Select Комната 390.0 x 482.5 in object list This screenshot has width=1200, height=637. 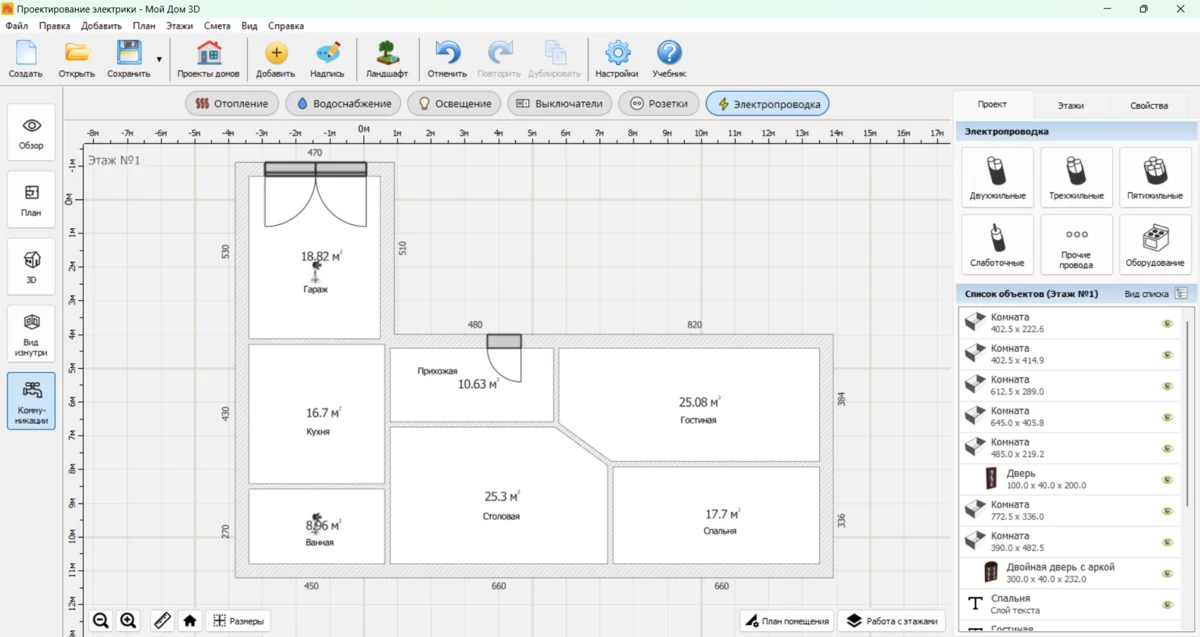pos(1069,542)
